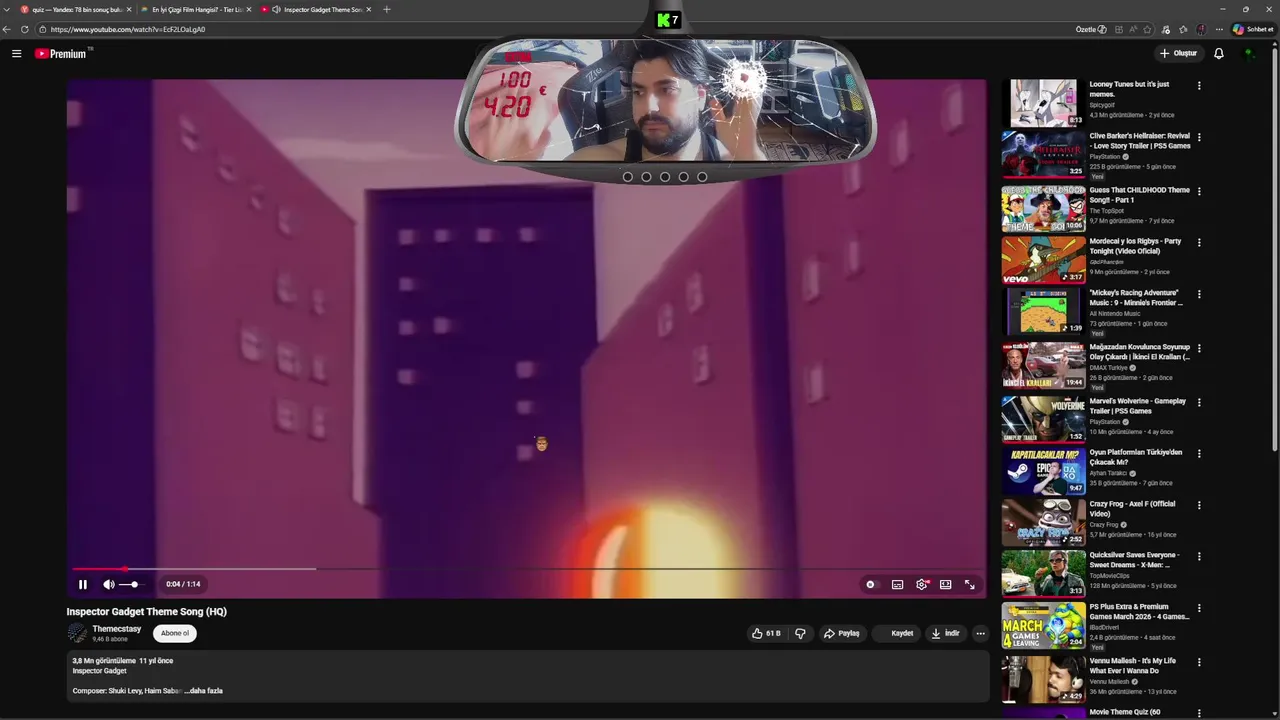Open the browser favorites list icon

click(1183, 29)
